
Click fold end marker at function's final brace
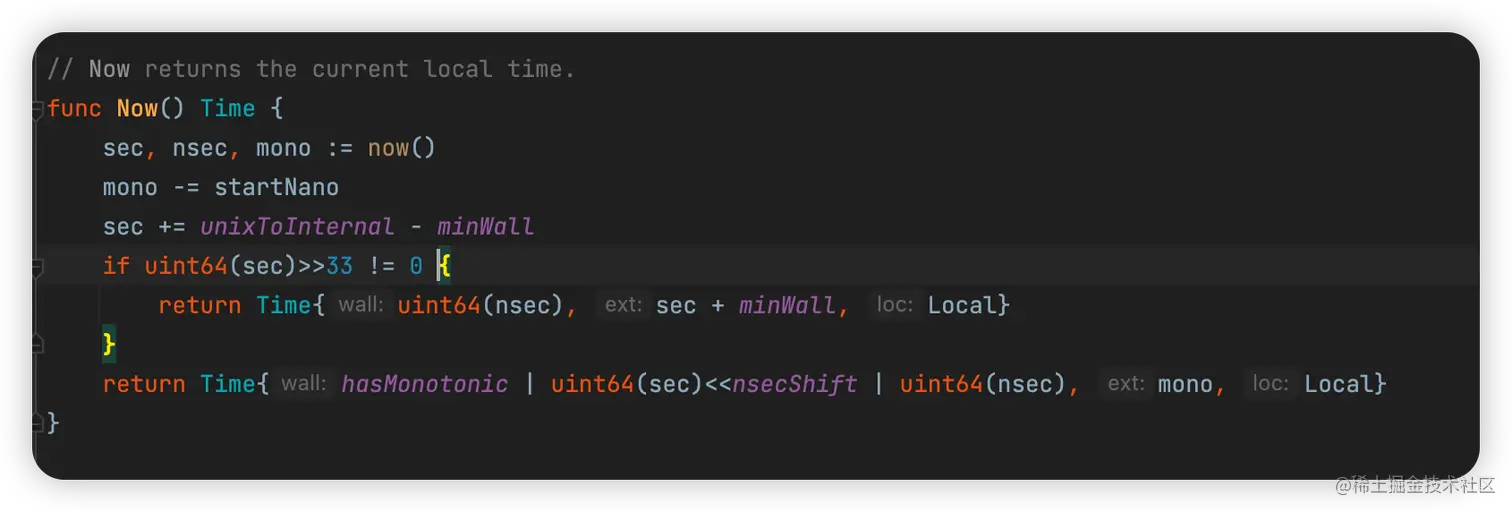pyautogui.click(x=38, y=422)
